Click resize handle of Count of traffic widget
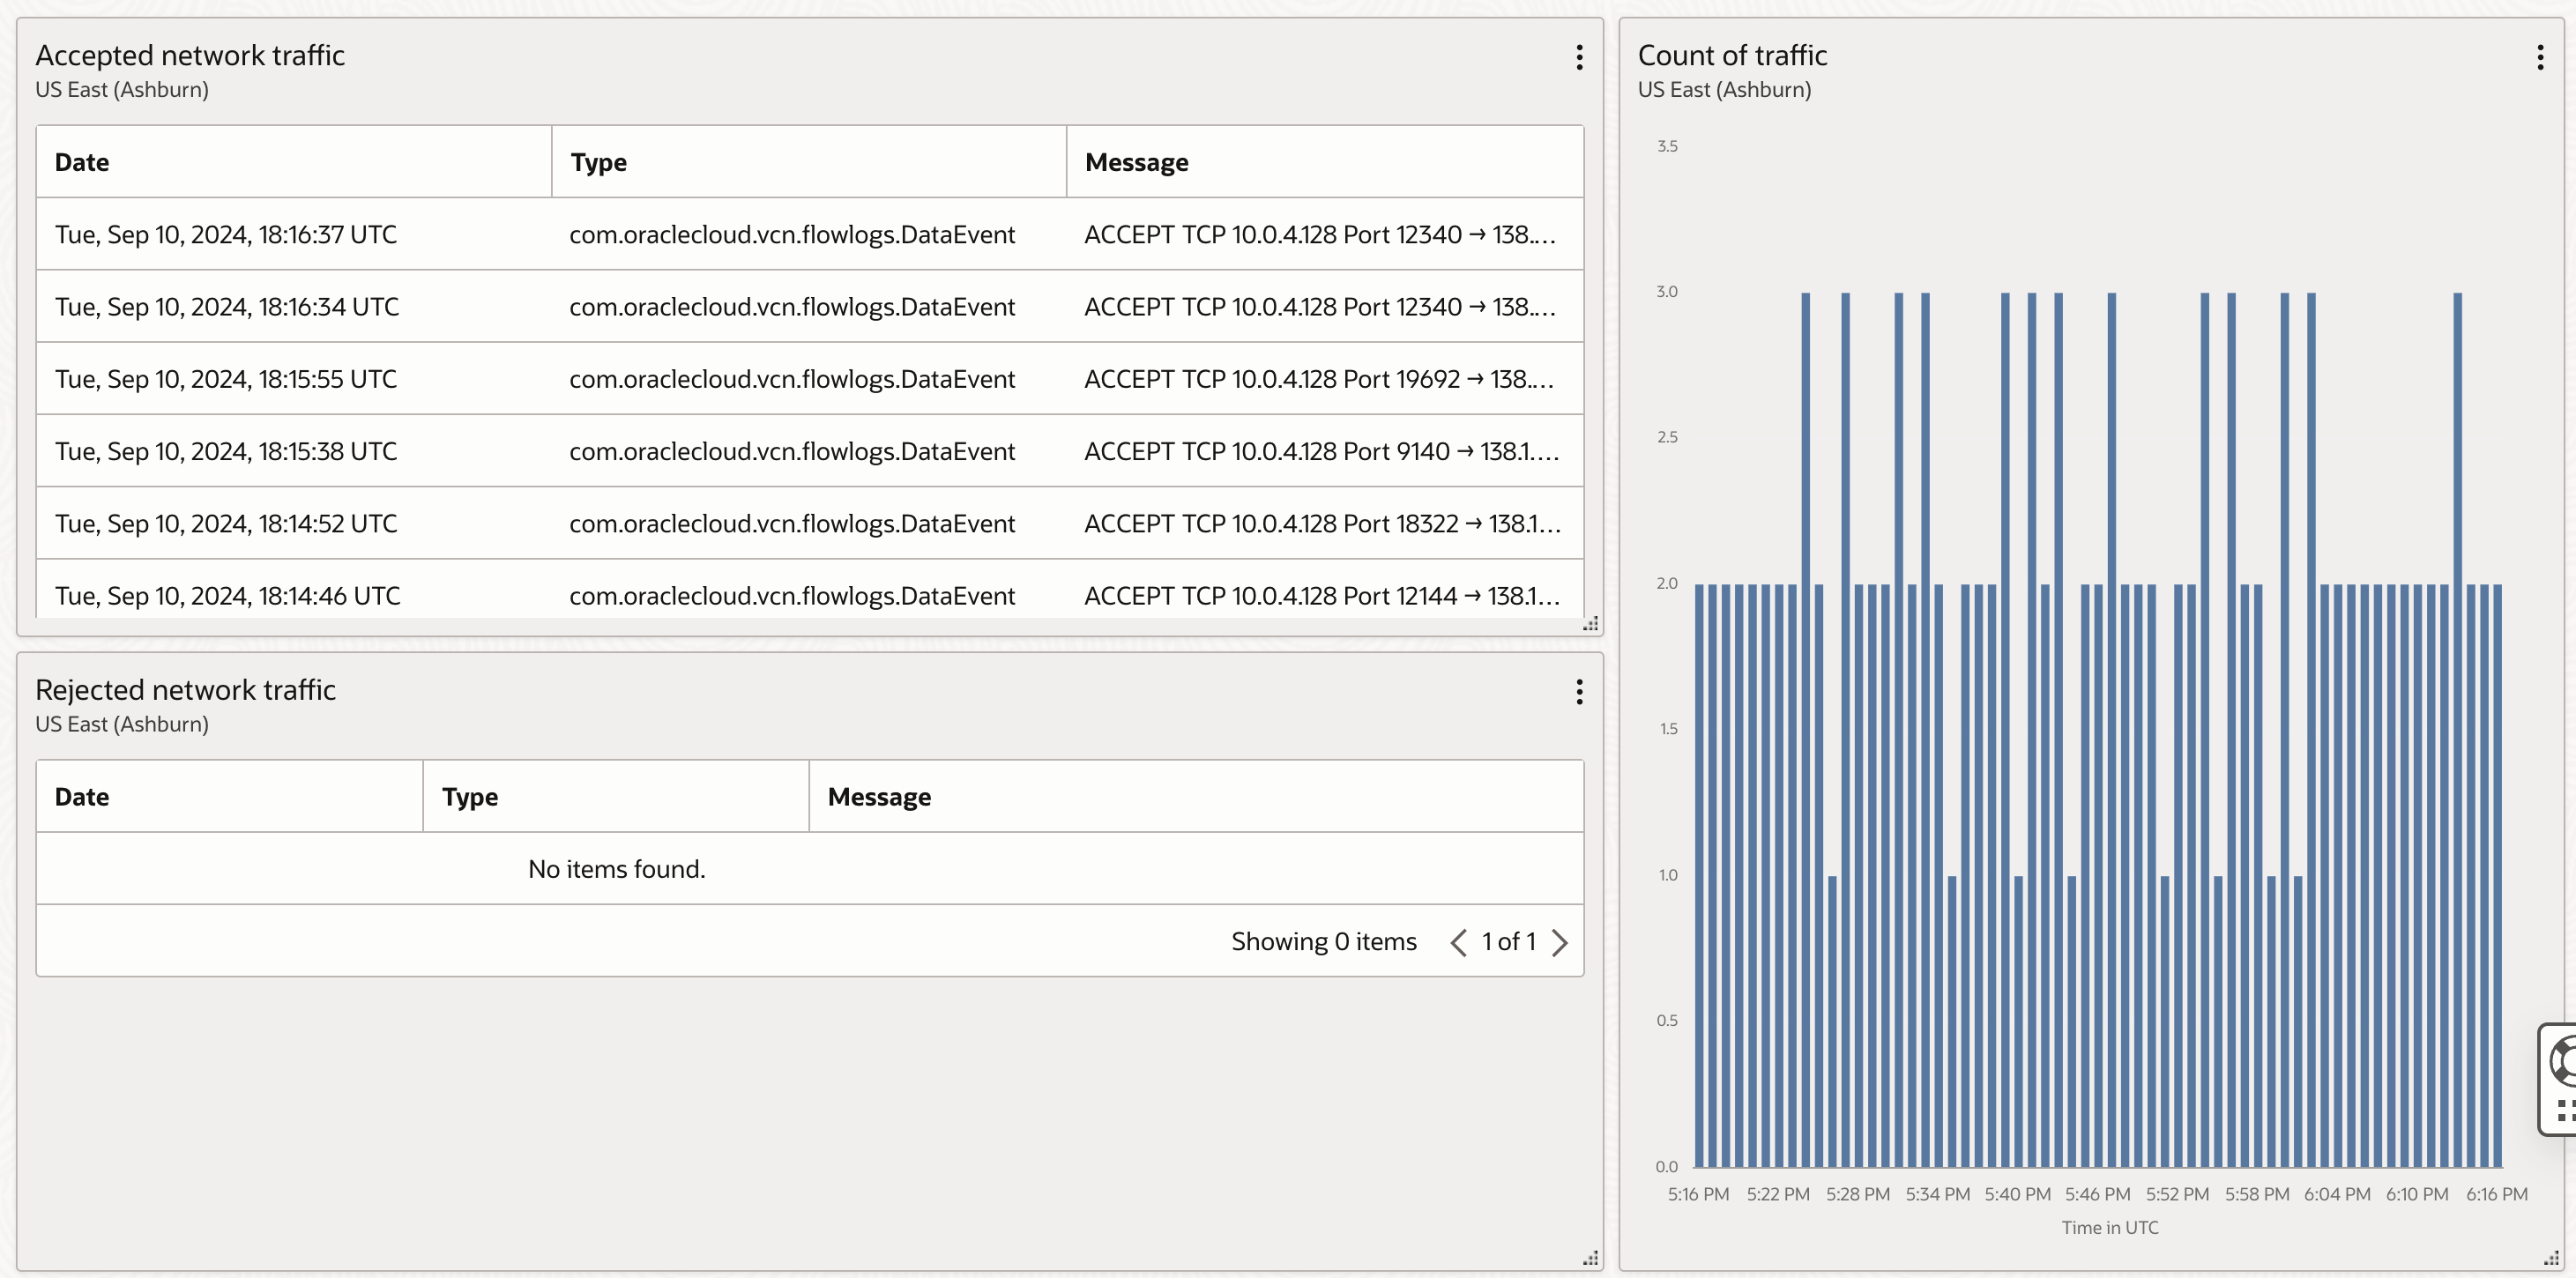2576x1278 pixels. pos(2551,1258)
